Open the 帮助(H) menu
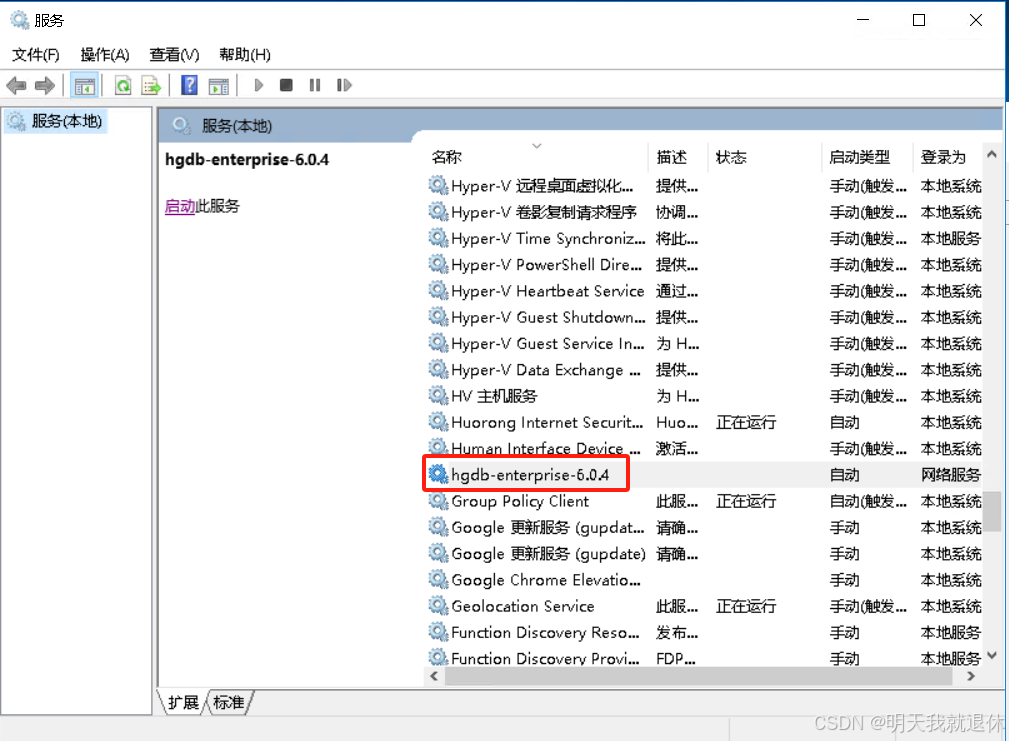The image size is (1009, 741). pyautogui.click(x=245, y=55)
